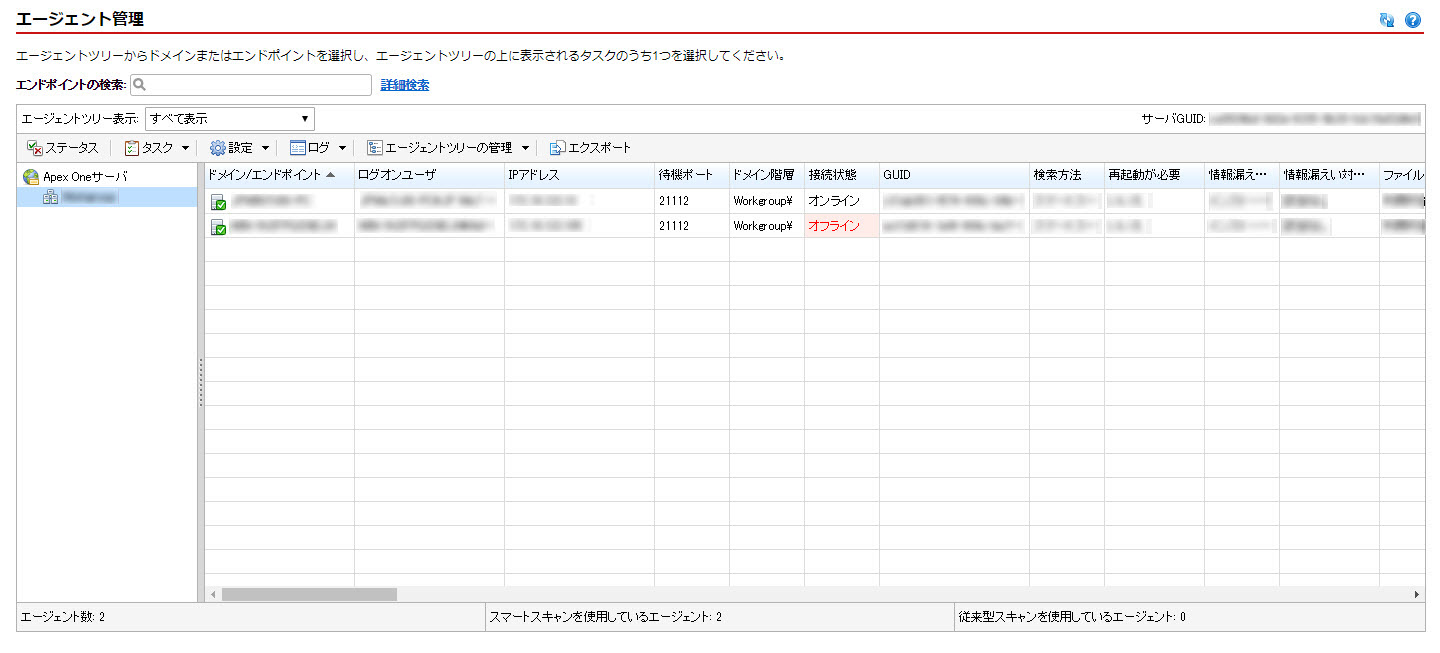Click the tree panel splitter handle
The height and width of the screenshot is (653, 1440).
coord(201,382)
